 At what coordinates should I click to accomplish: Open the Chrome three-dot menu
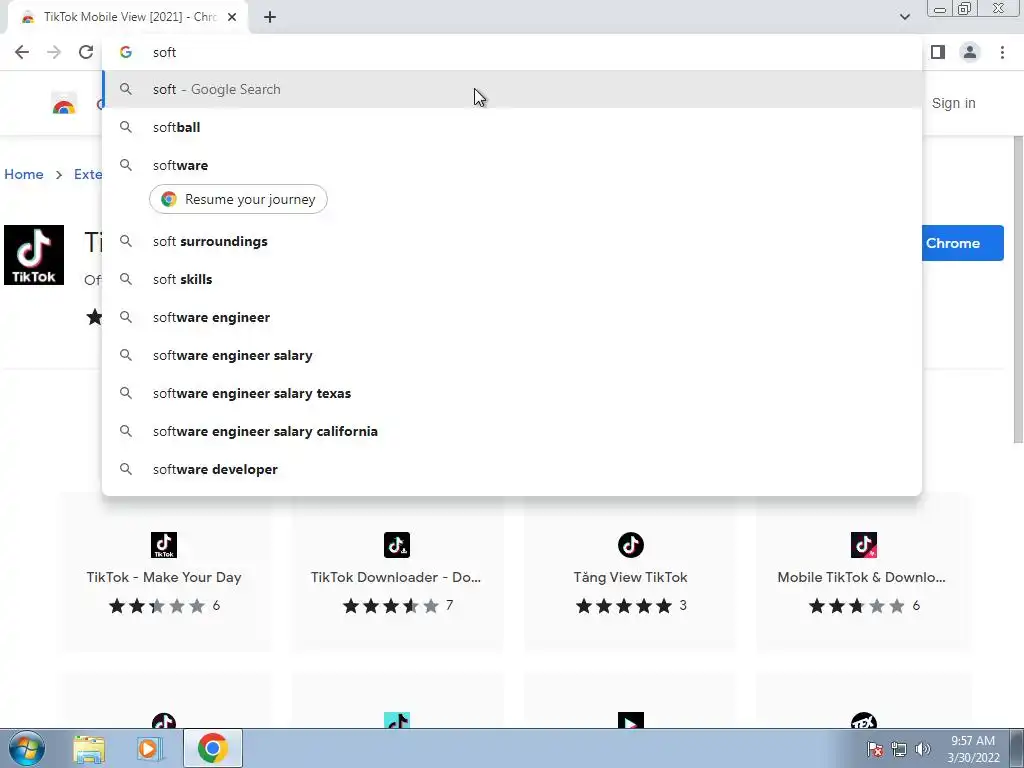click(x=1002, y=52)
